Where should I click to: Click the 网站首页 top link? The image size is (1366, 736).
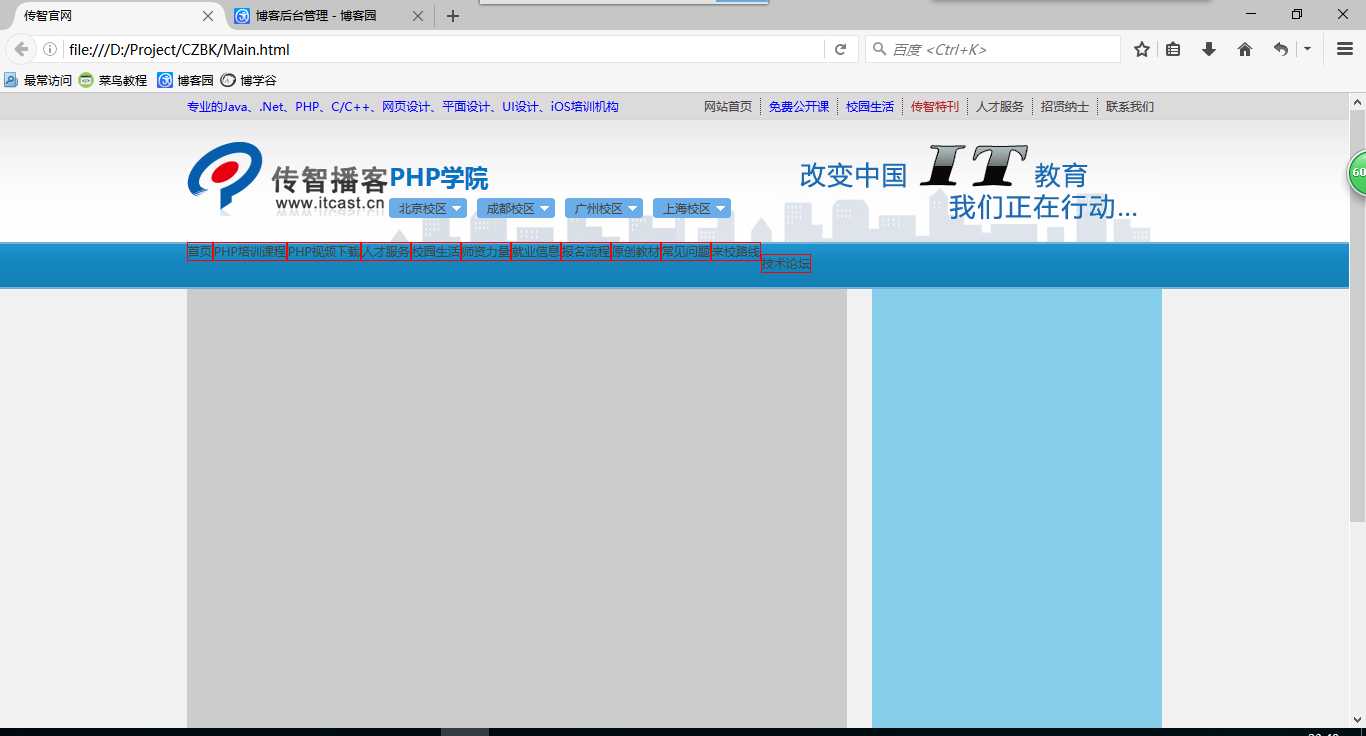click(x=727, y=107)
